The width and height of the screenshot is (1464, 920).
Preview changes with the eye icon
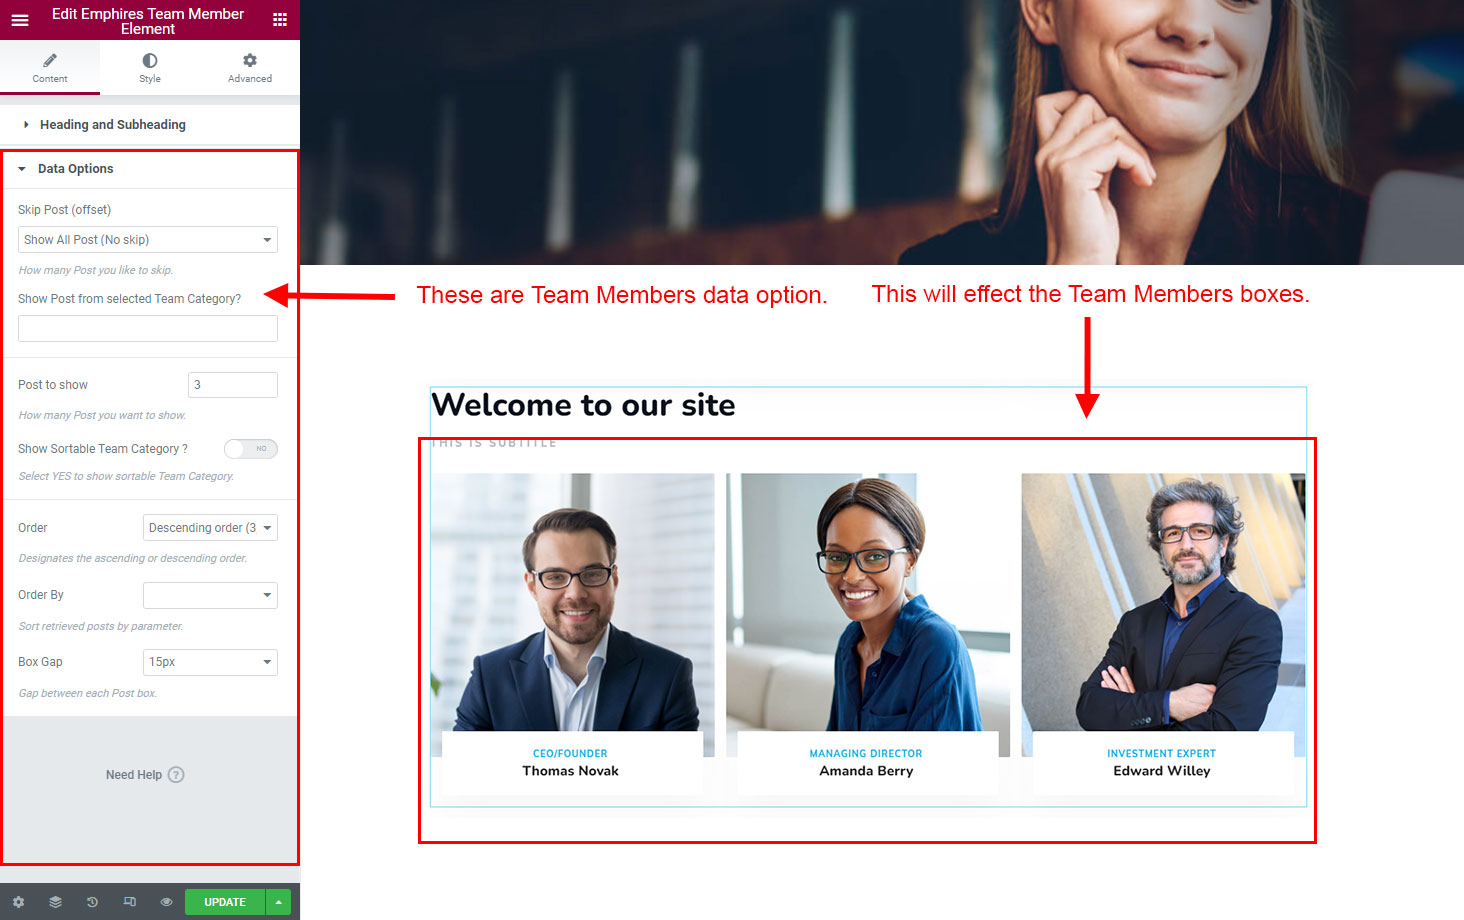[166, 902]
